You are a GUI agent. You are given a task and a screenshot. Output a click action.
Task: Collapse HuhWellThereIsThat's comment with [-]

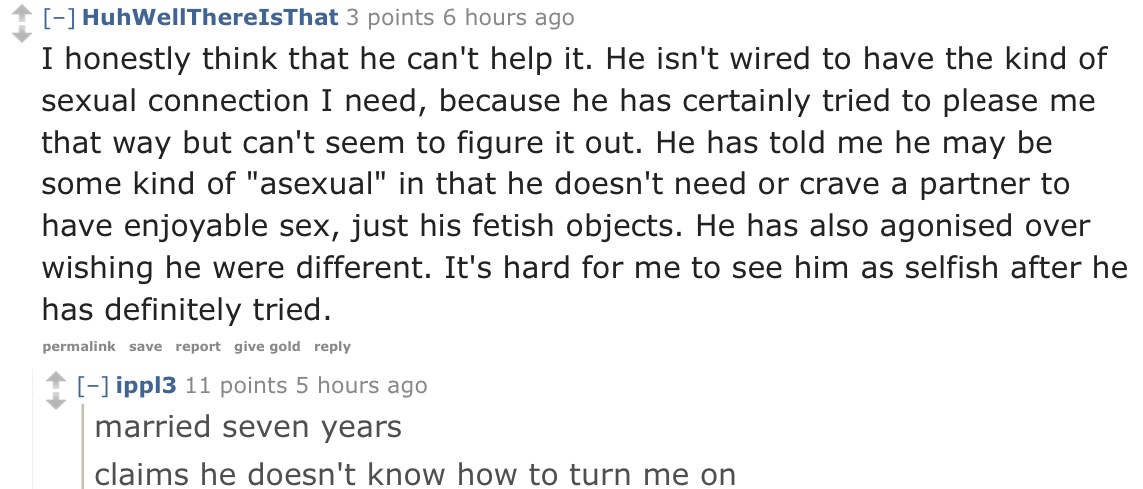point(59,17)
